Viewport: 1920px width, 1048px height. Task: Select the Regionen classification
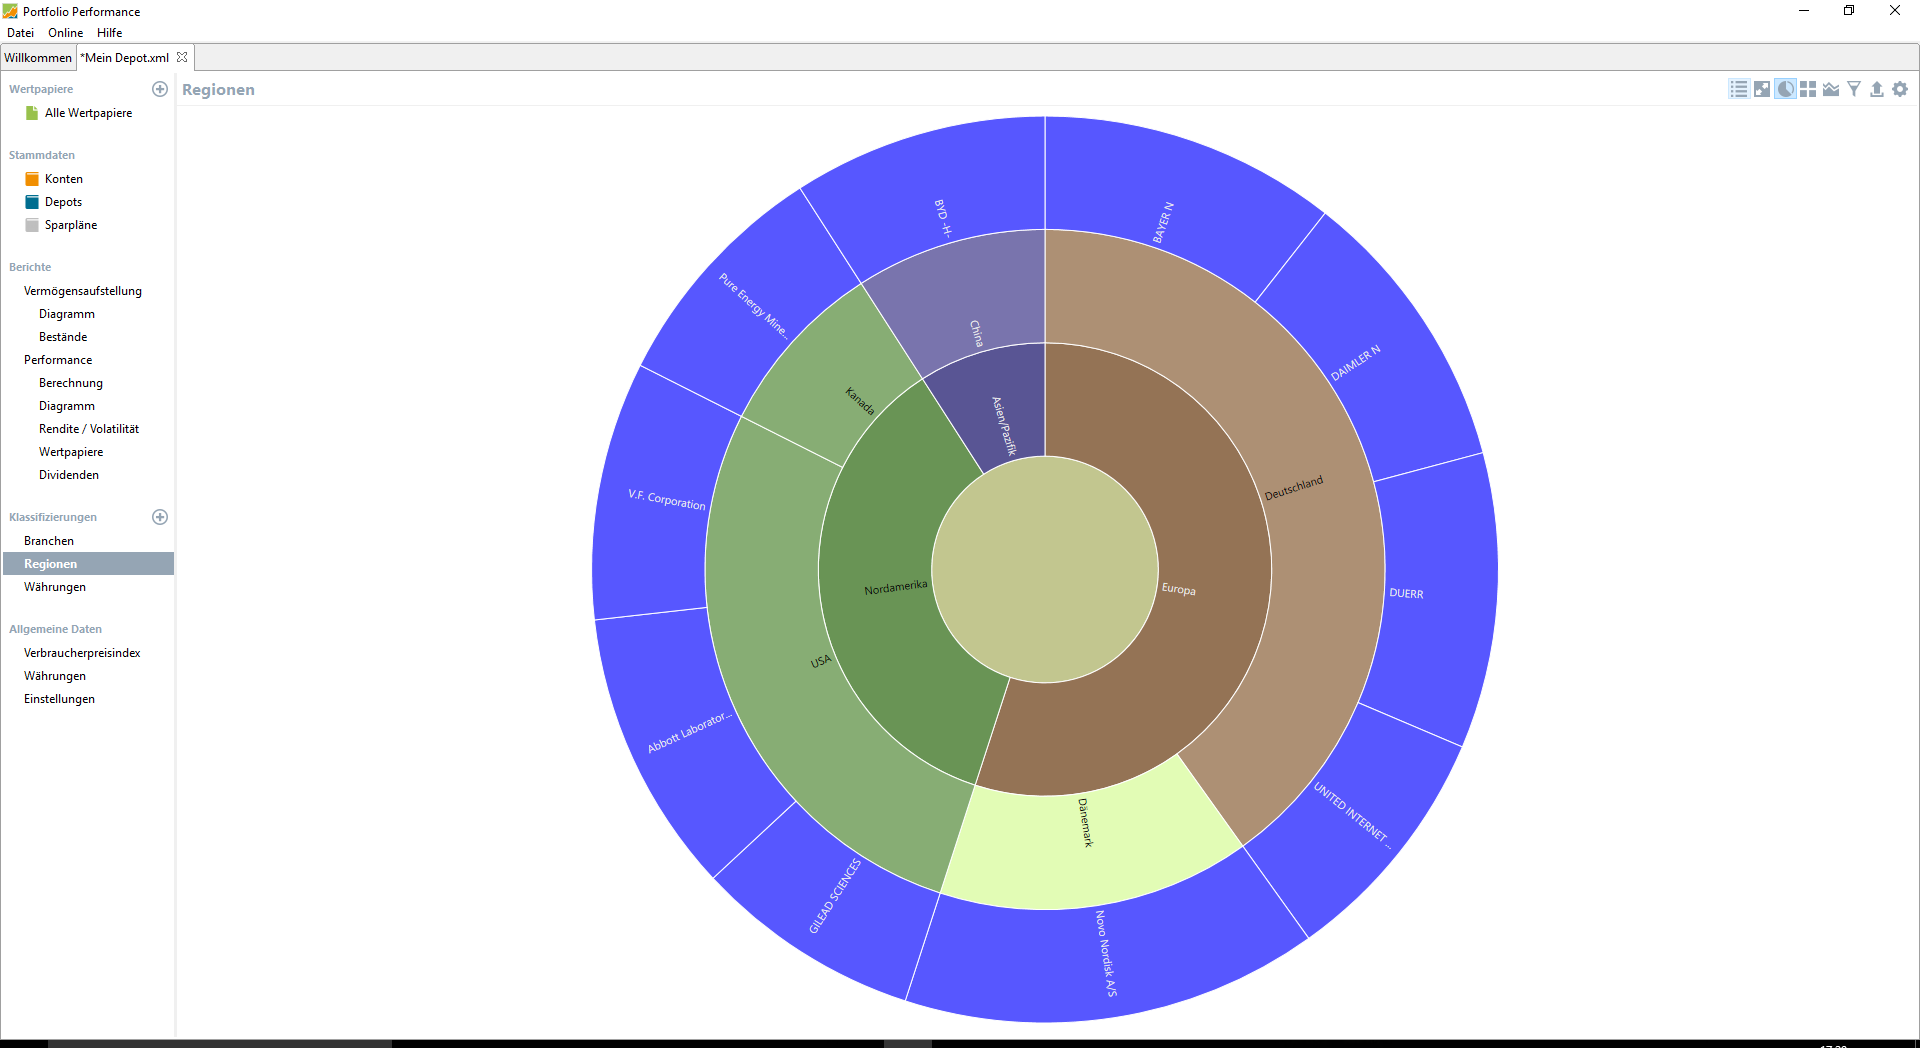[88, 564]
